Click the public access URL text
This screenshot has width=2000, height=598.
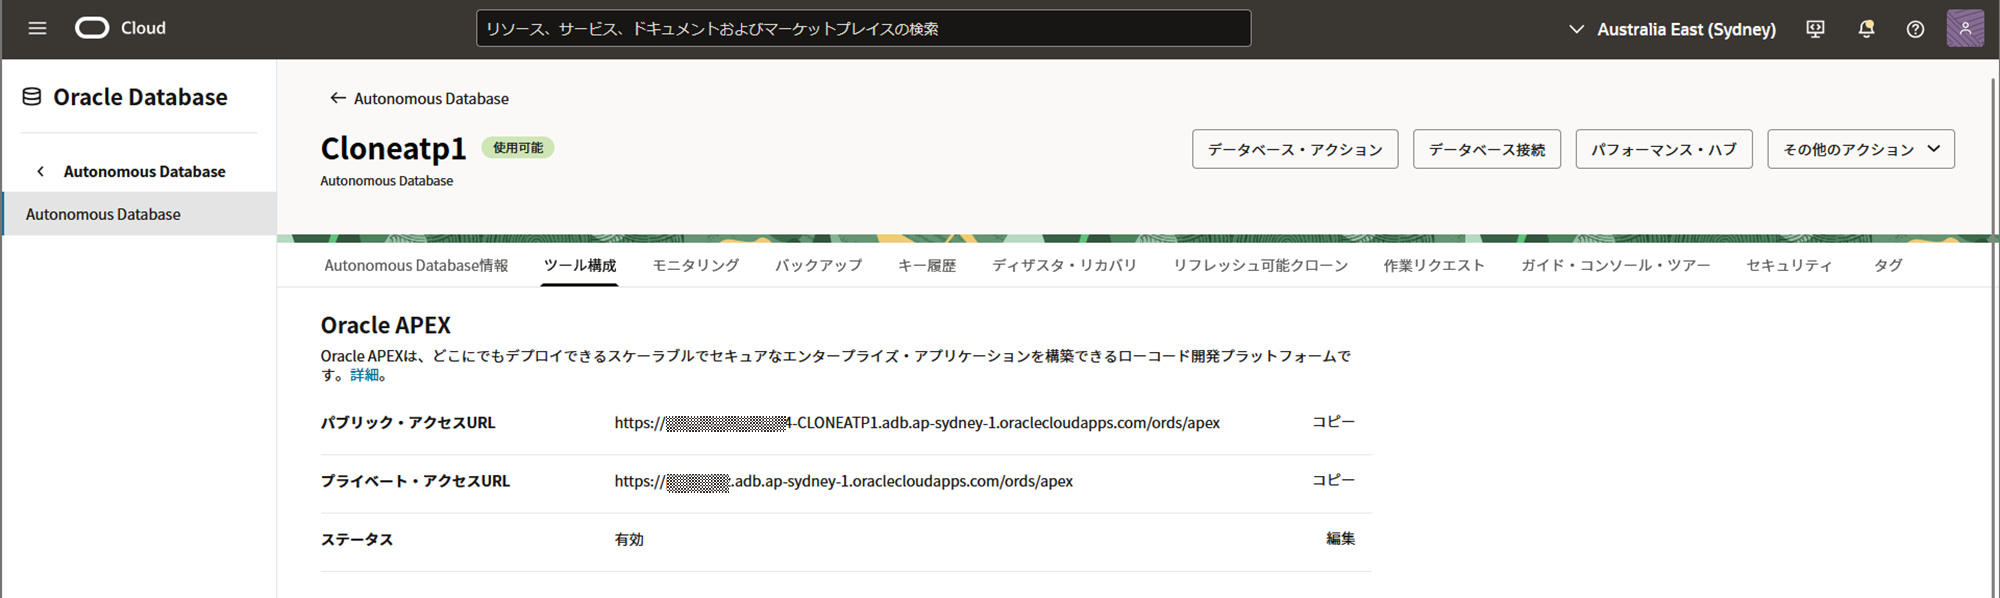(x=917, y=422)
